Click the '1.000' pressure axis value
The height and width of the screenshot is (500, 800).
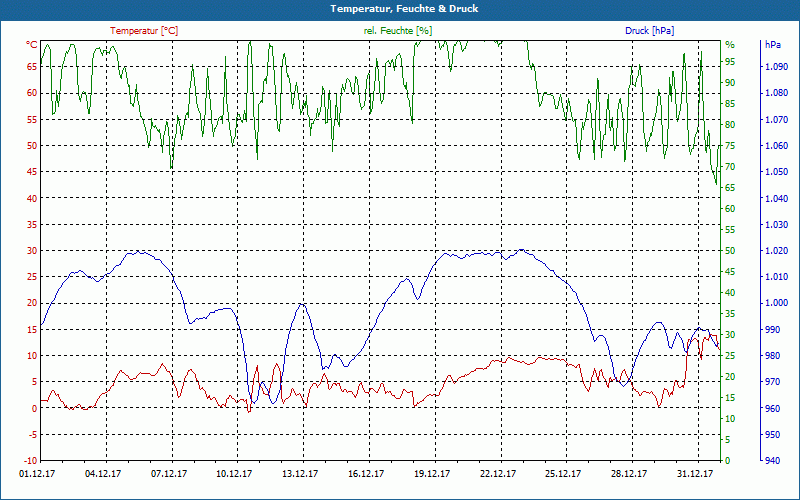pos(777,303)
